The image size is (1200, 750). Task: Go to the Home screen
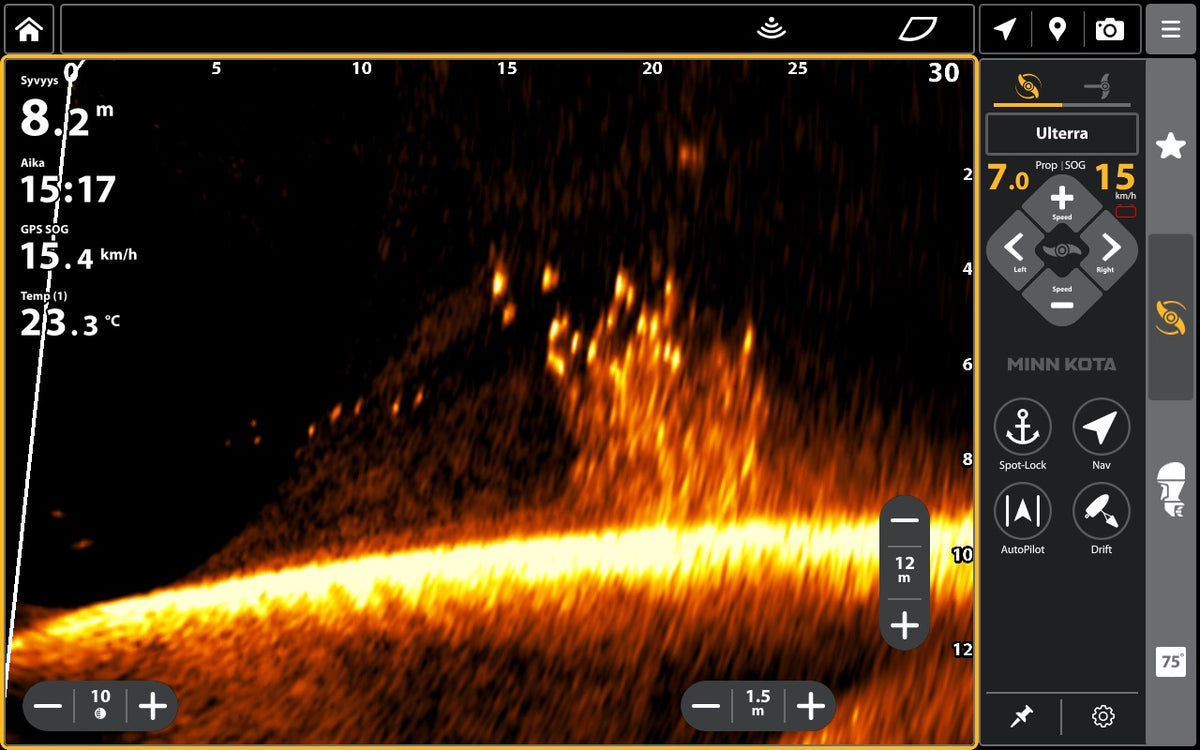pos(29,29)
